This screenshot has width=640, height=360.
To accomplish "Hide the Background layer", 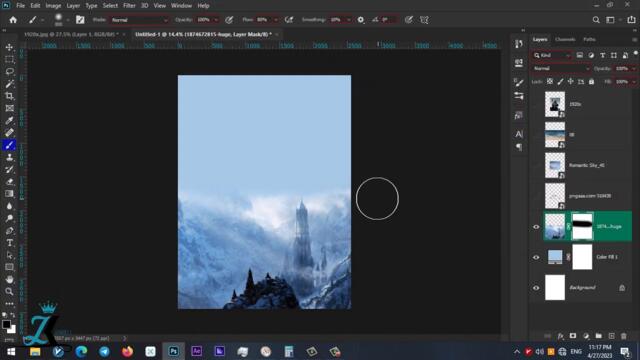I will coord(536,288).
